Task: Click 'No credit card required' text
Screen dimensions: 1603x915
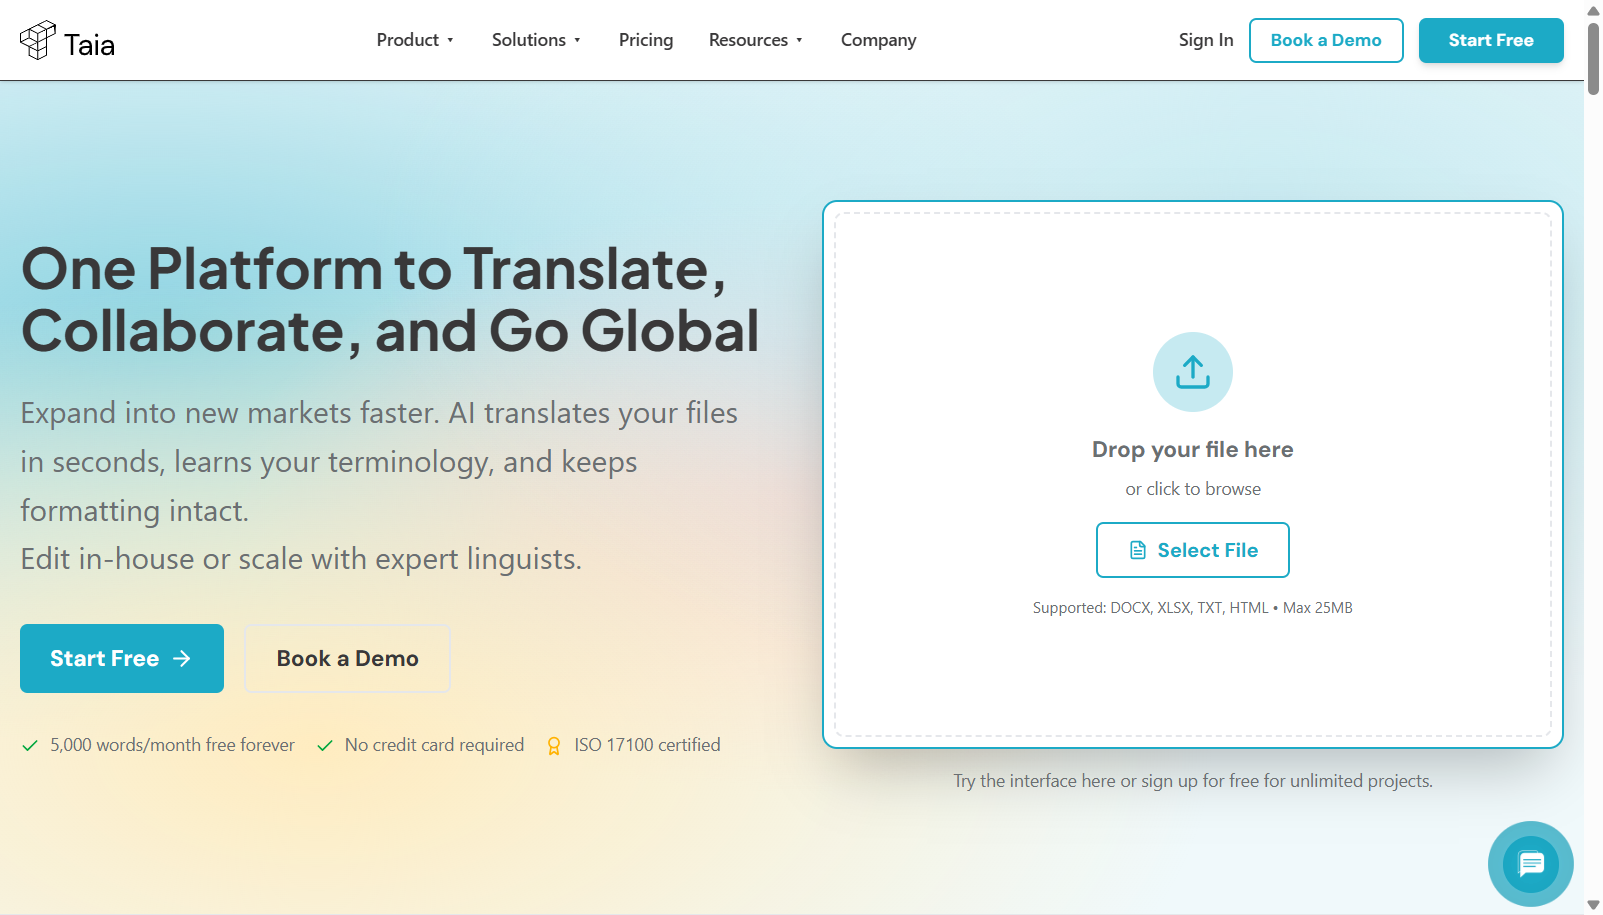Action: [x=434, y=745]
